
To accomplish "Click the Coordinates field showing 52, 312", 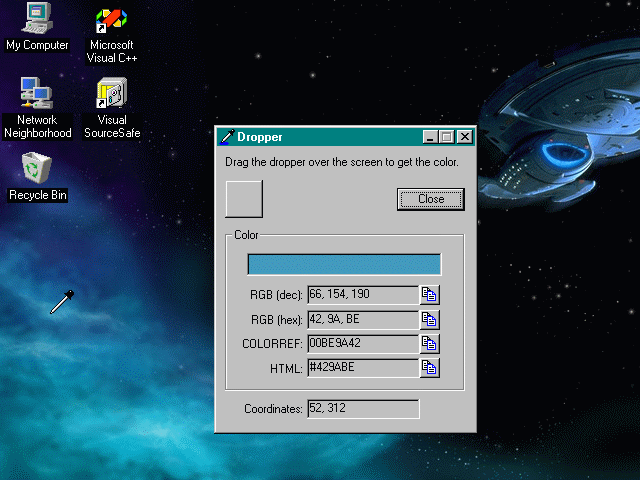I will coord(363,409).
